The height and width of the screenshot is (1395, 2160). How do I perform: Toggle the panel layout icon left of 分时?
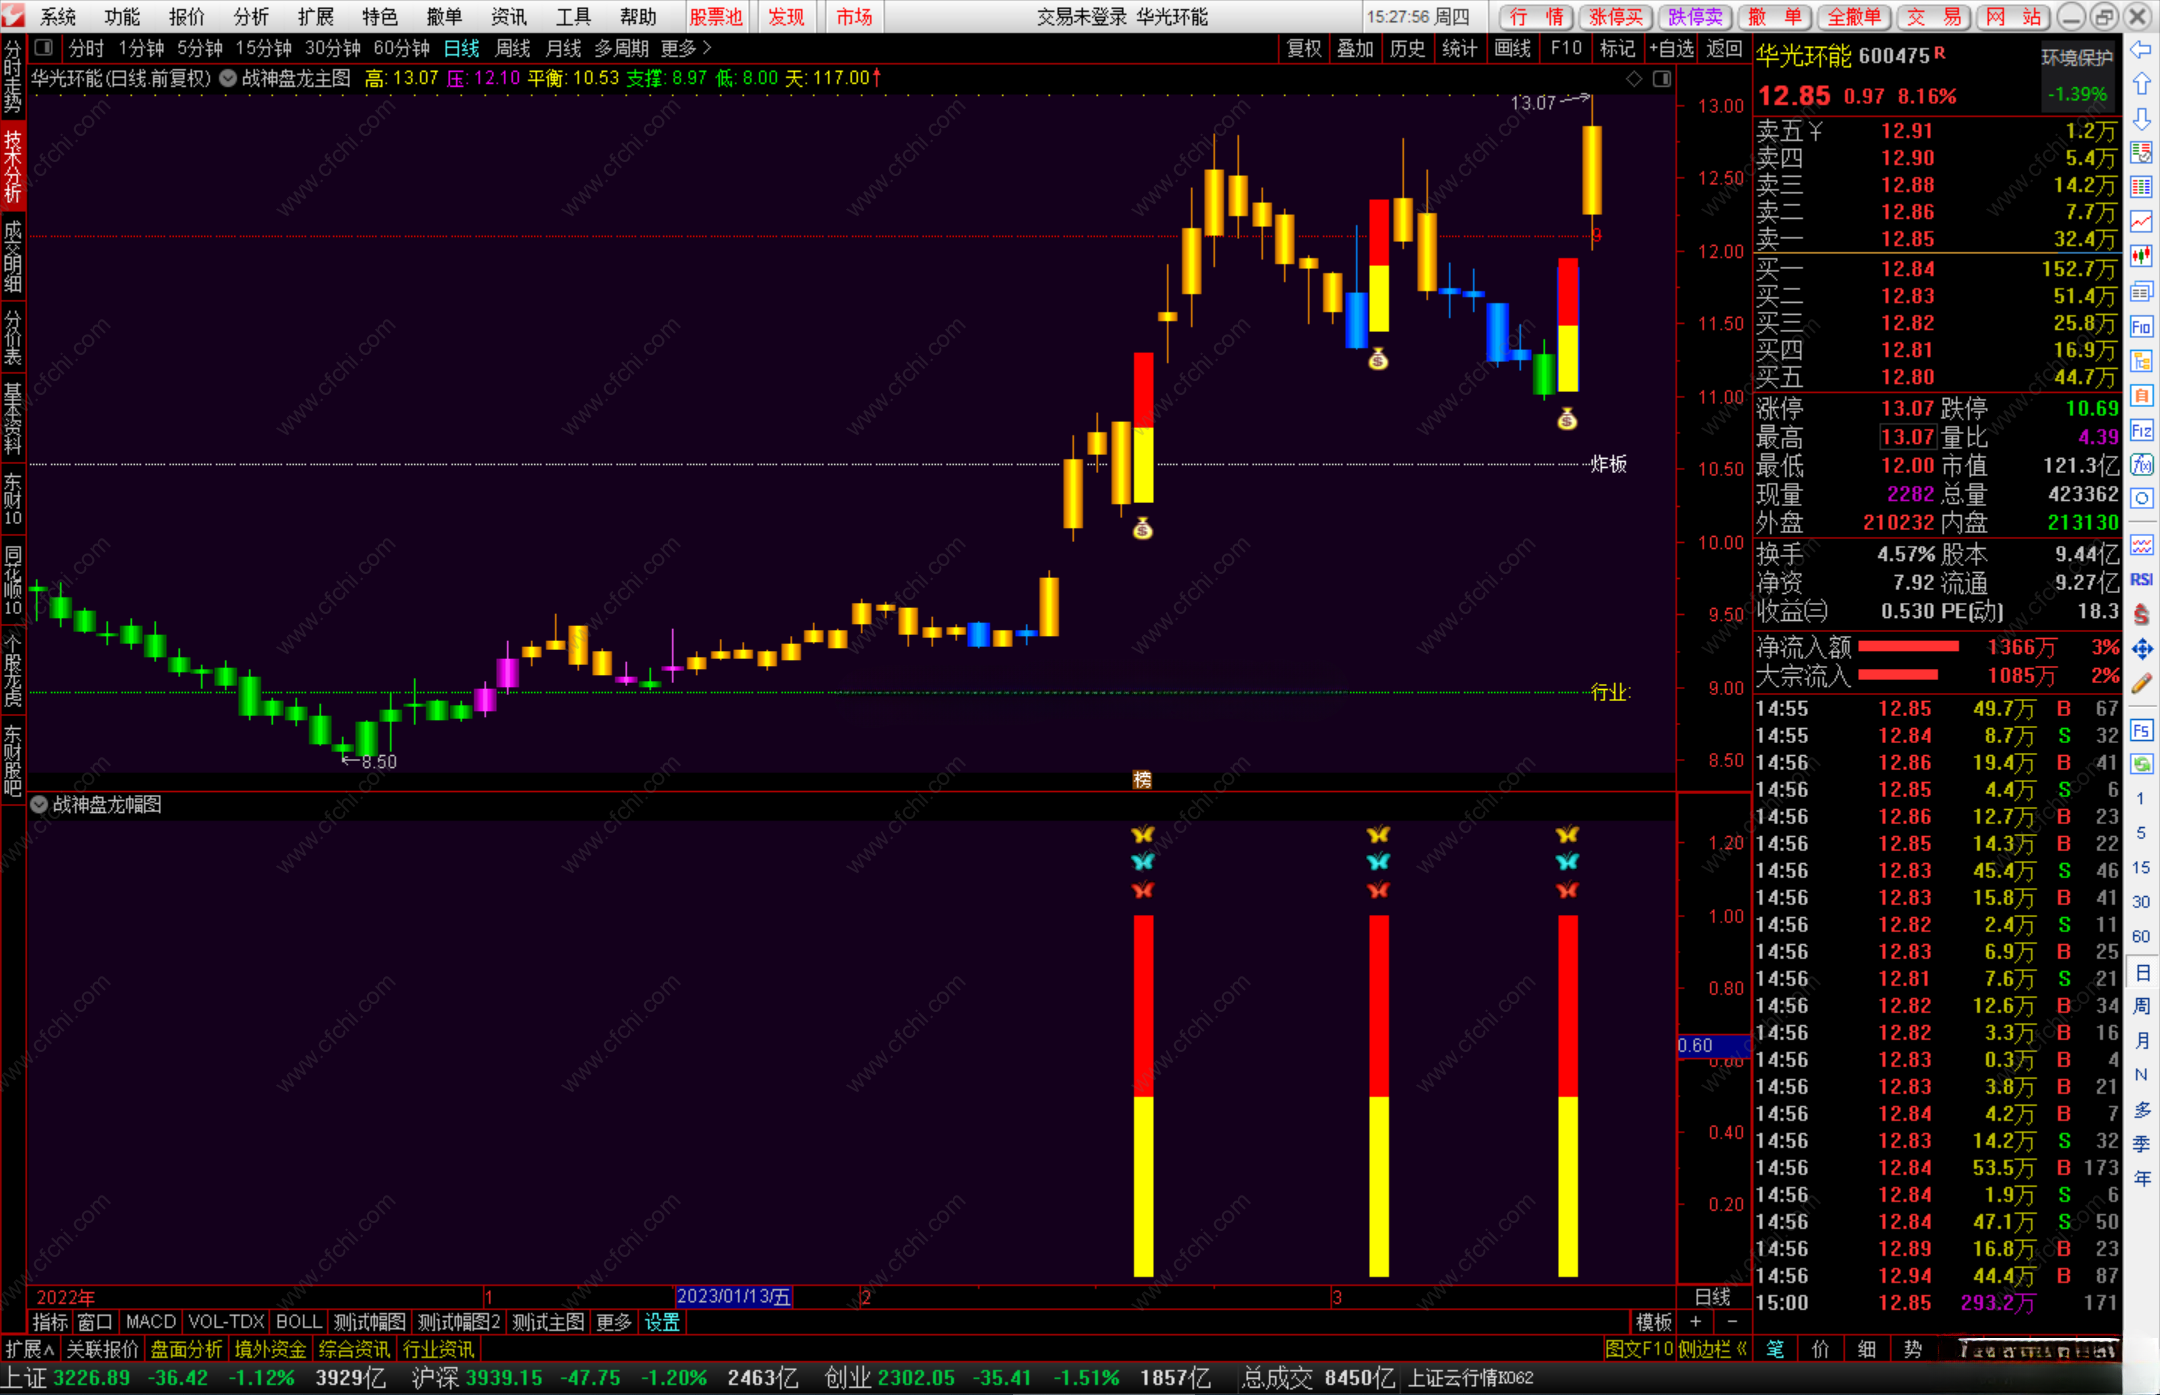(44, 47)
